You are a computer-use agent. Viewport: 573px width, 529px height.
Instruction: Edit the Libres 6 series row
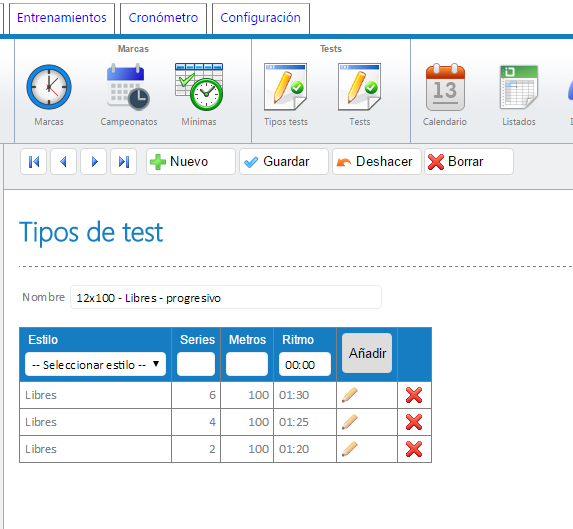click(x=350, y=395)
